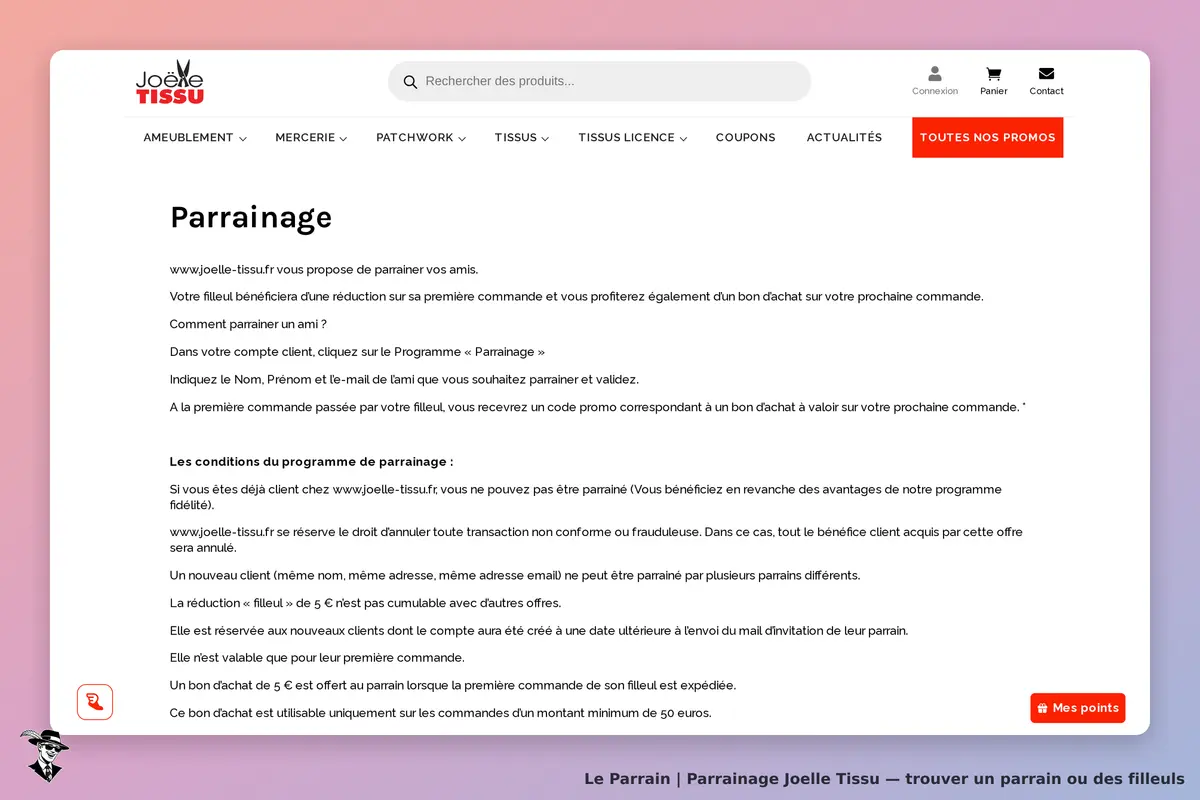Click the masked man logo at bottom left
The image size is (1200, 800).
click(43, 755)
